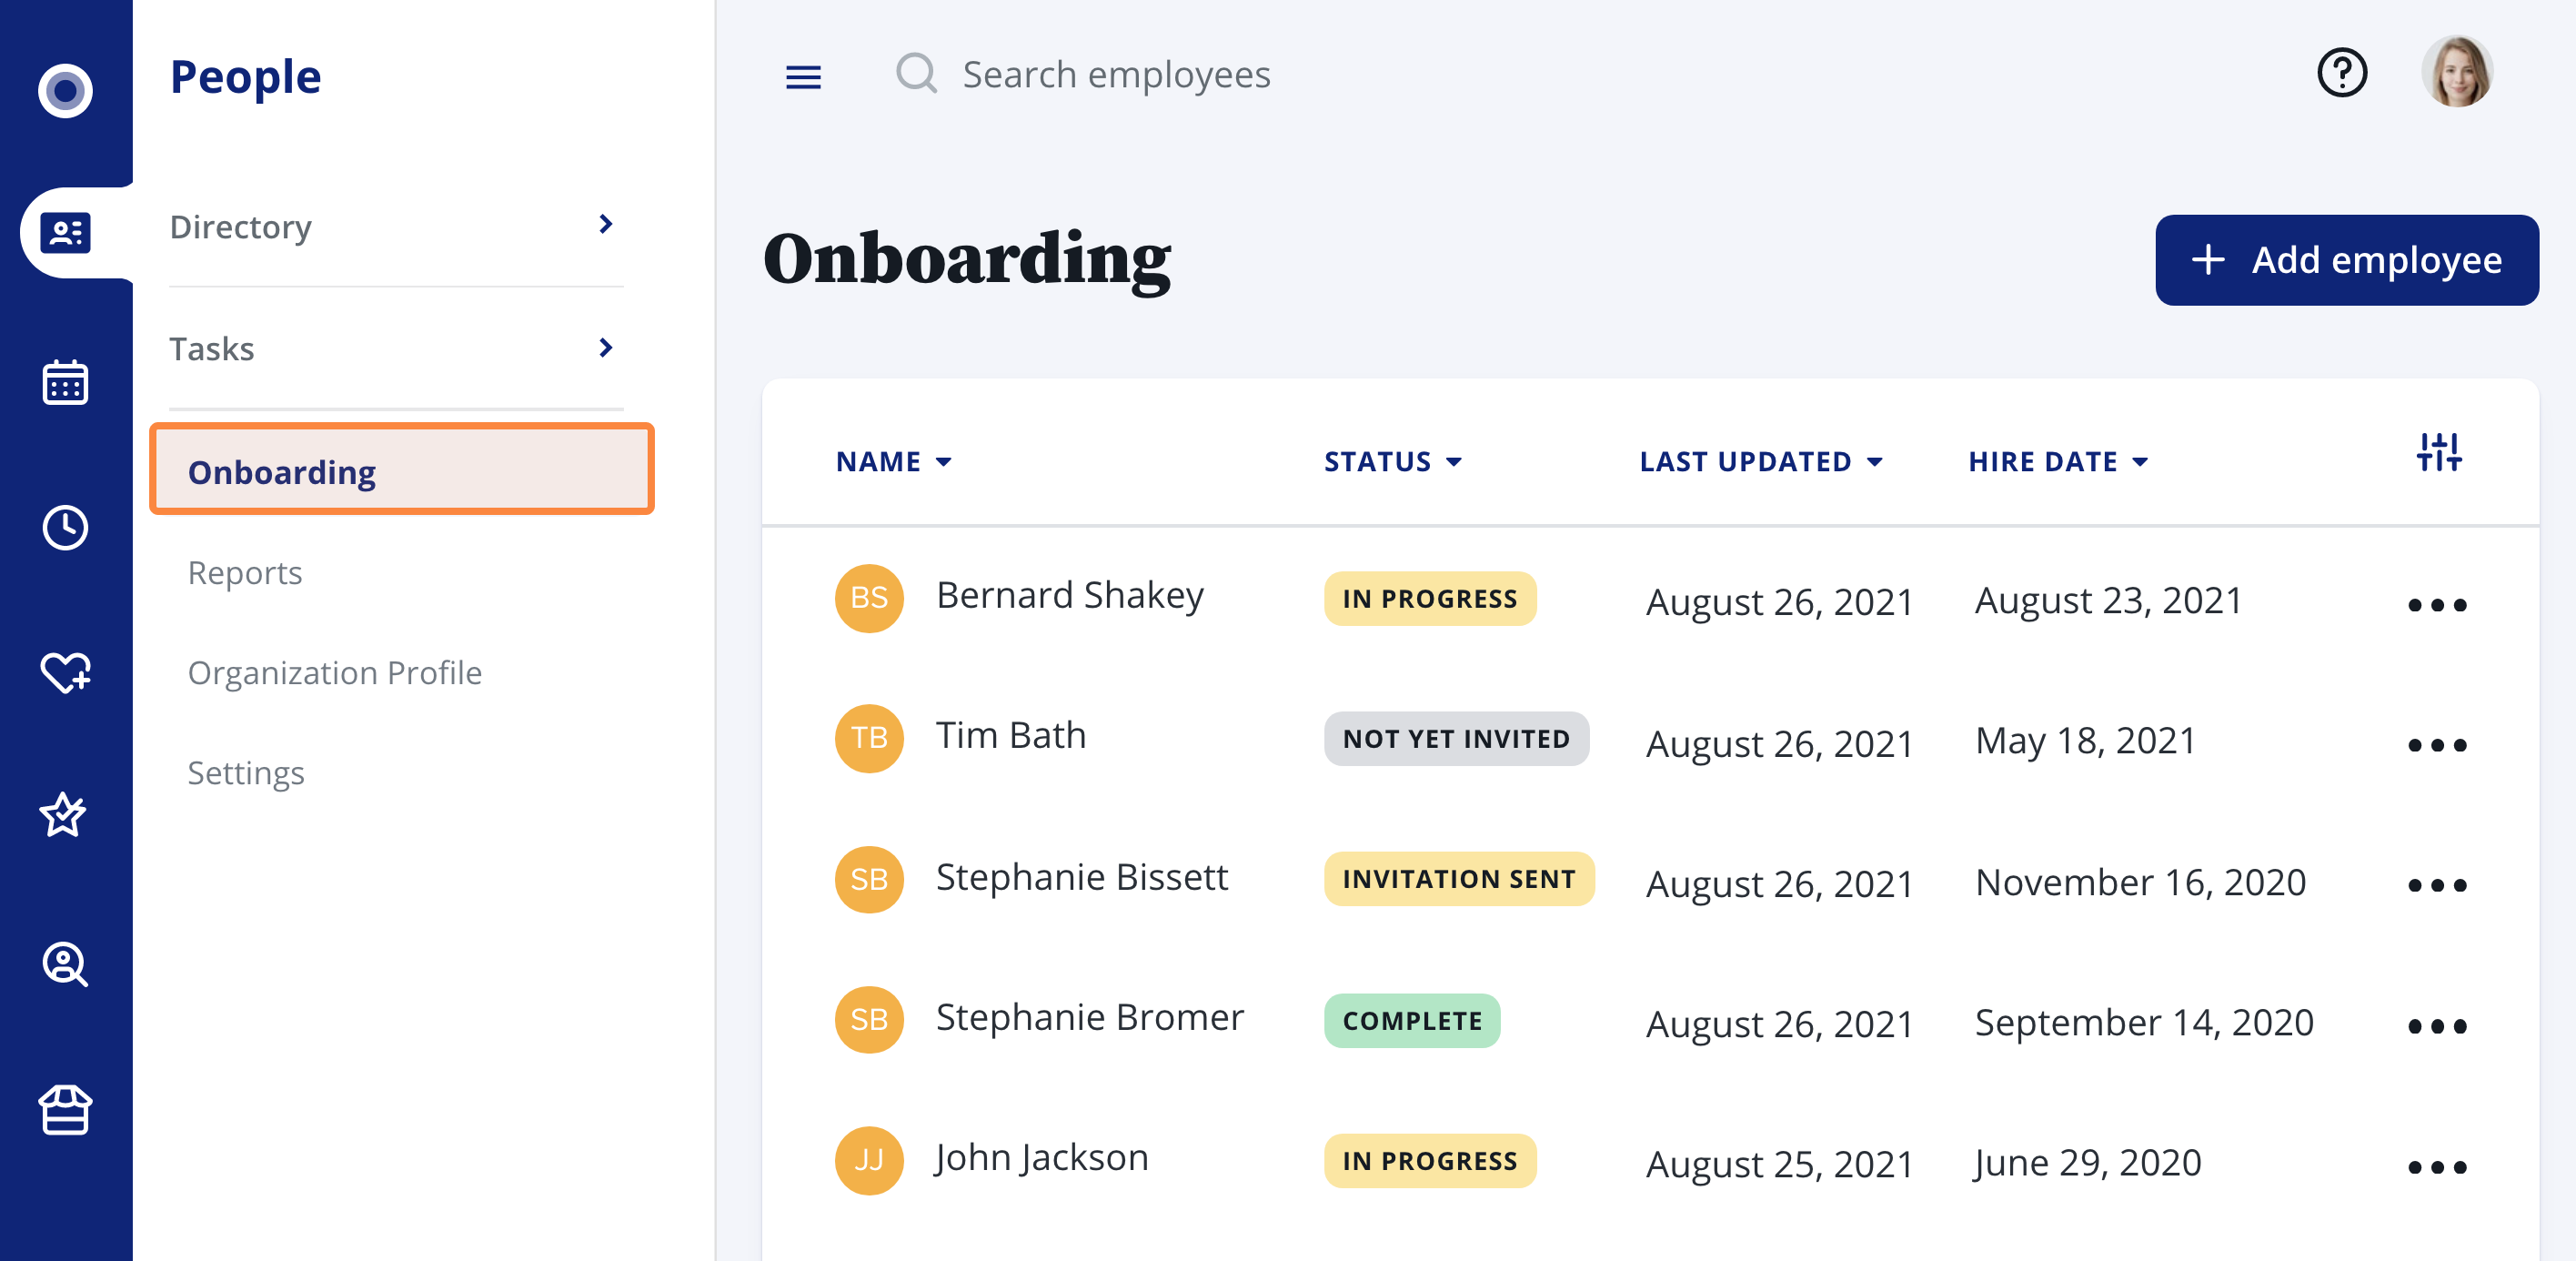
Task: Expand the Directory menu chevron
Action: [605, 224]
